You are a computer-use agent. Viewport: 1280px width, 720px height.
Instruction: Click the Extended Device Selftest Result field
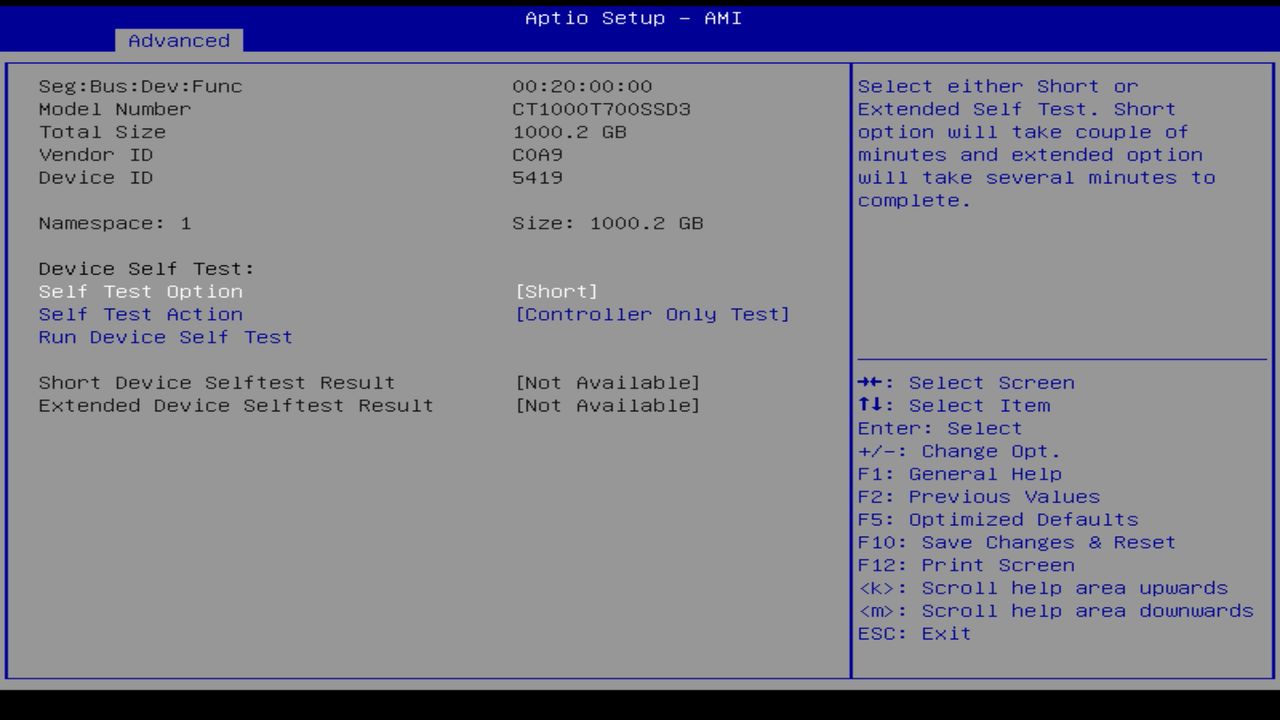(x=235, y=405)
